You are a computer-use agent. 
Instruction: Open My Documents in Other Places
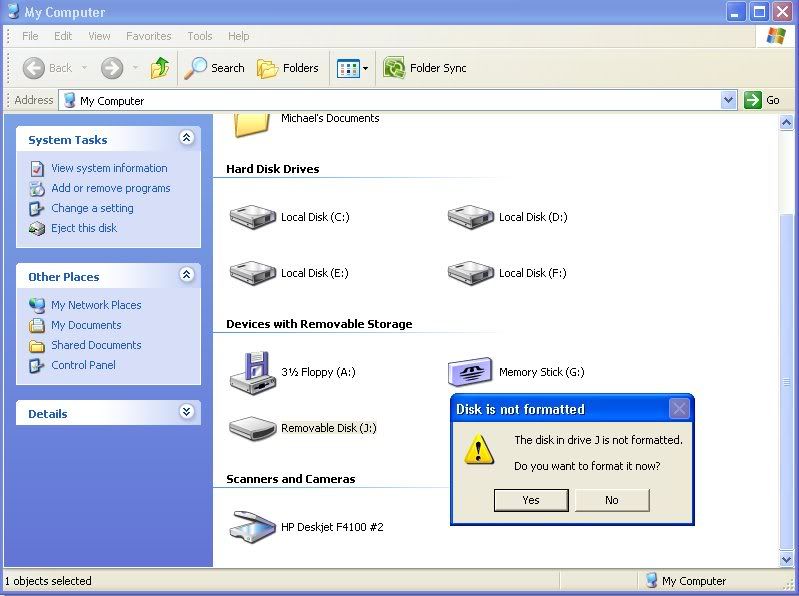[x=86, y=325]
